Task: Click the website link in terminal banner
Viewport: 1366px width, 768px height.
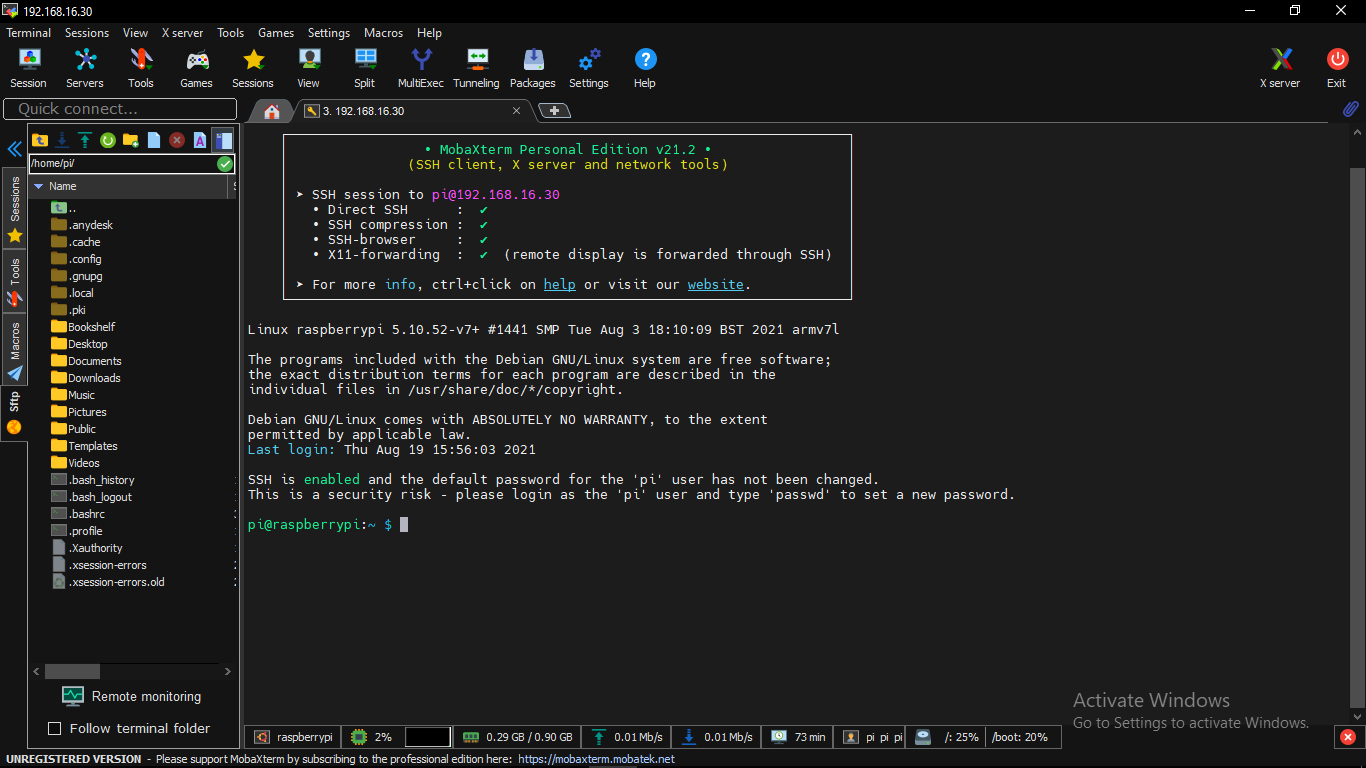Action: [x=715, y=284]
